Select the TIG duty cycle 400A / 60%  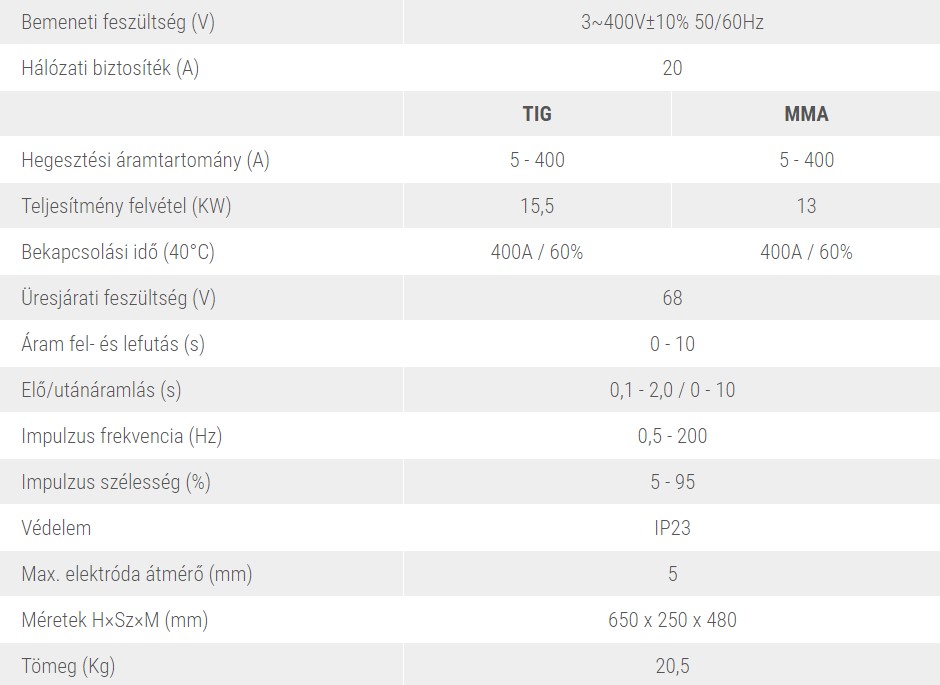(x=537, y=252)
